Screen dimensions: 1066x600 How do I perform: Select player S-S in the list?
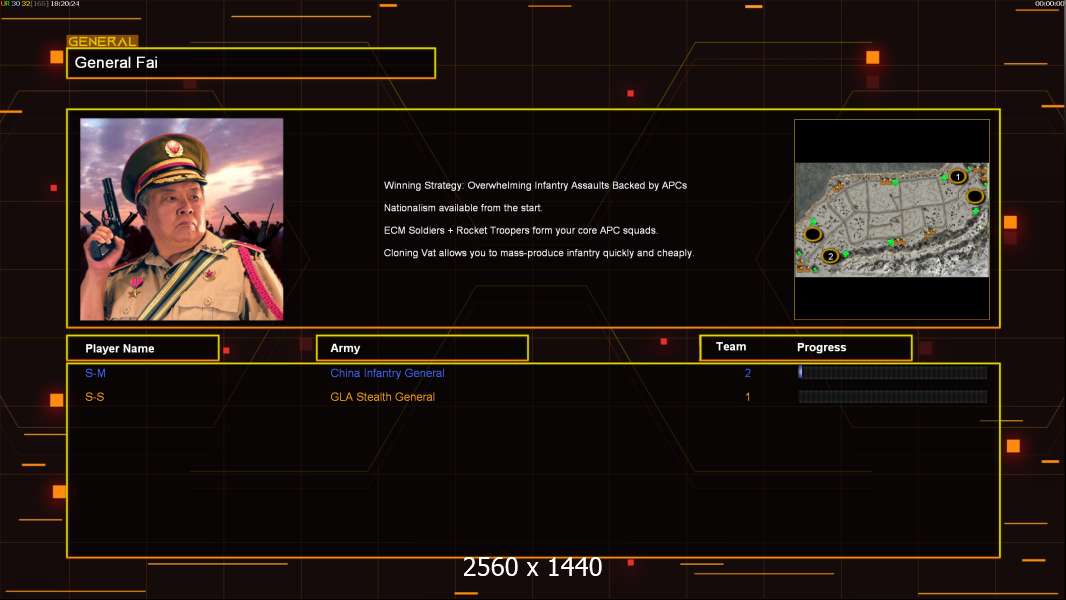point(94,397)
